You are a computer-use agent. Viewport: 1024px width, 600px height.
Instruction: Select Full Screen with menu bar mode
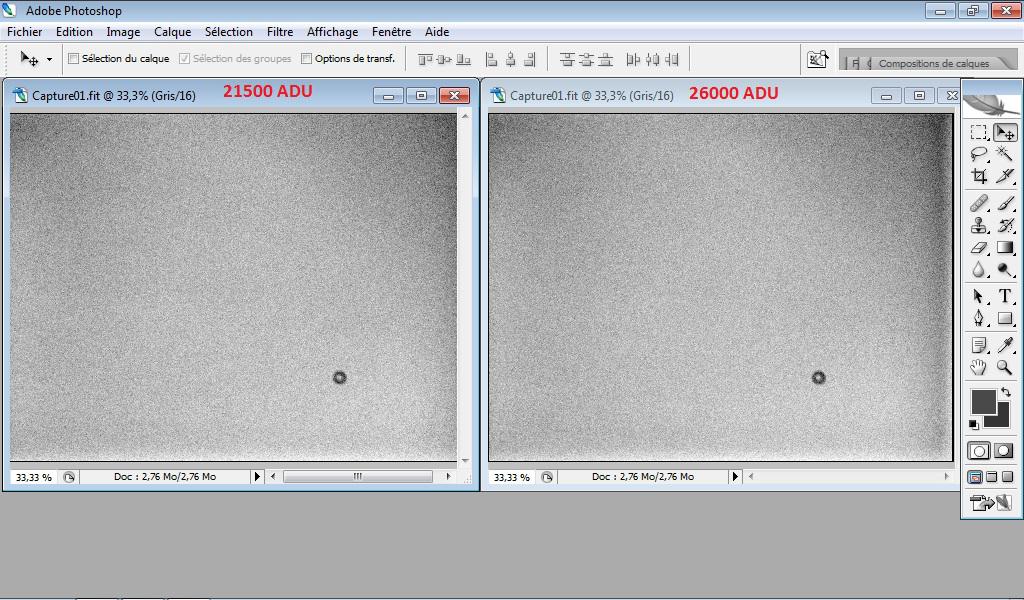click(x=991, y=477)
